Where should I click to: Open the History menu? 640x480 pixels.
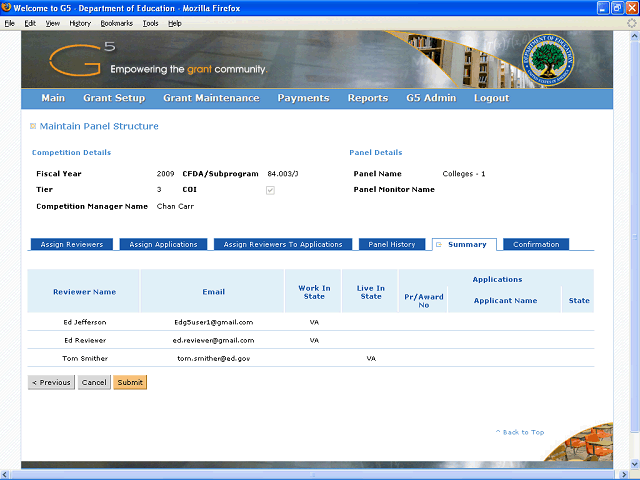tap(80, 23)
